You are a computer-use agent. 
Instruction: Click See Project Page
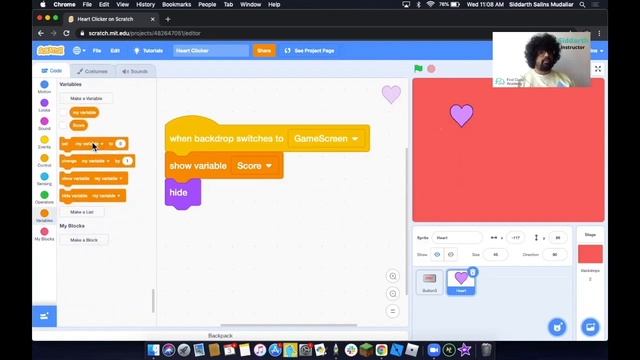pos(309,51)
